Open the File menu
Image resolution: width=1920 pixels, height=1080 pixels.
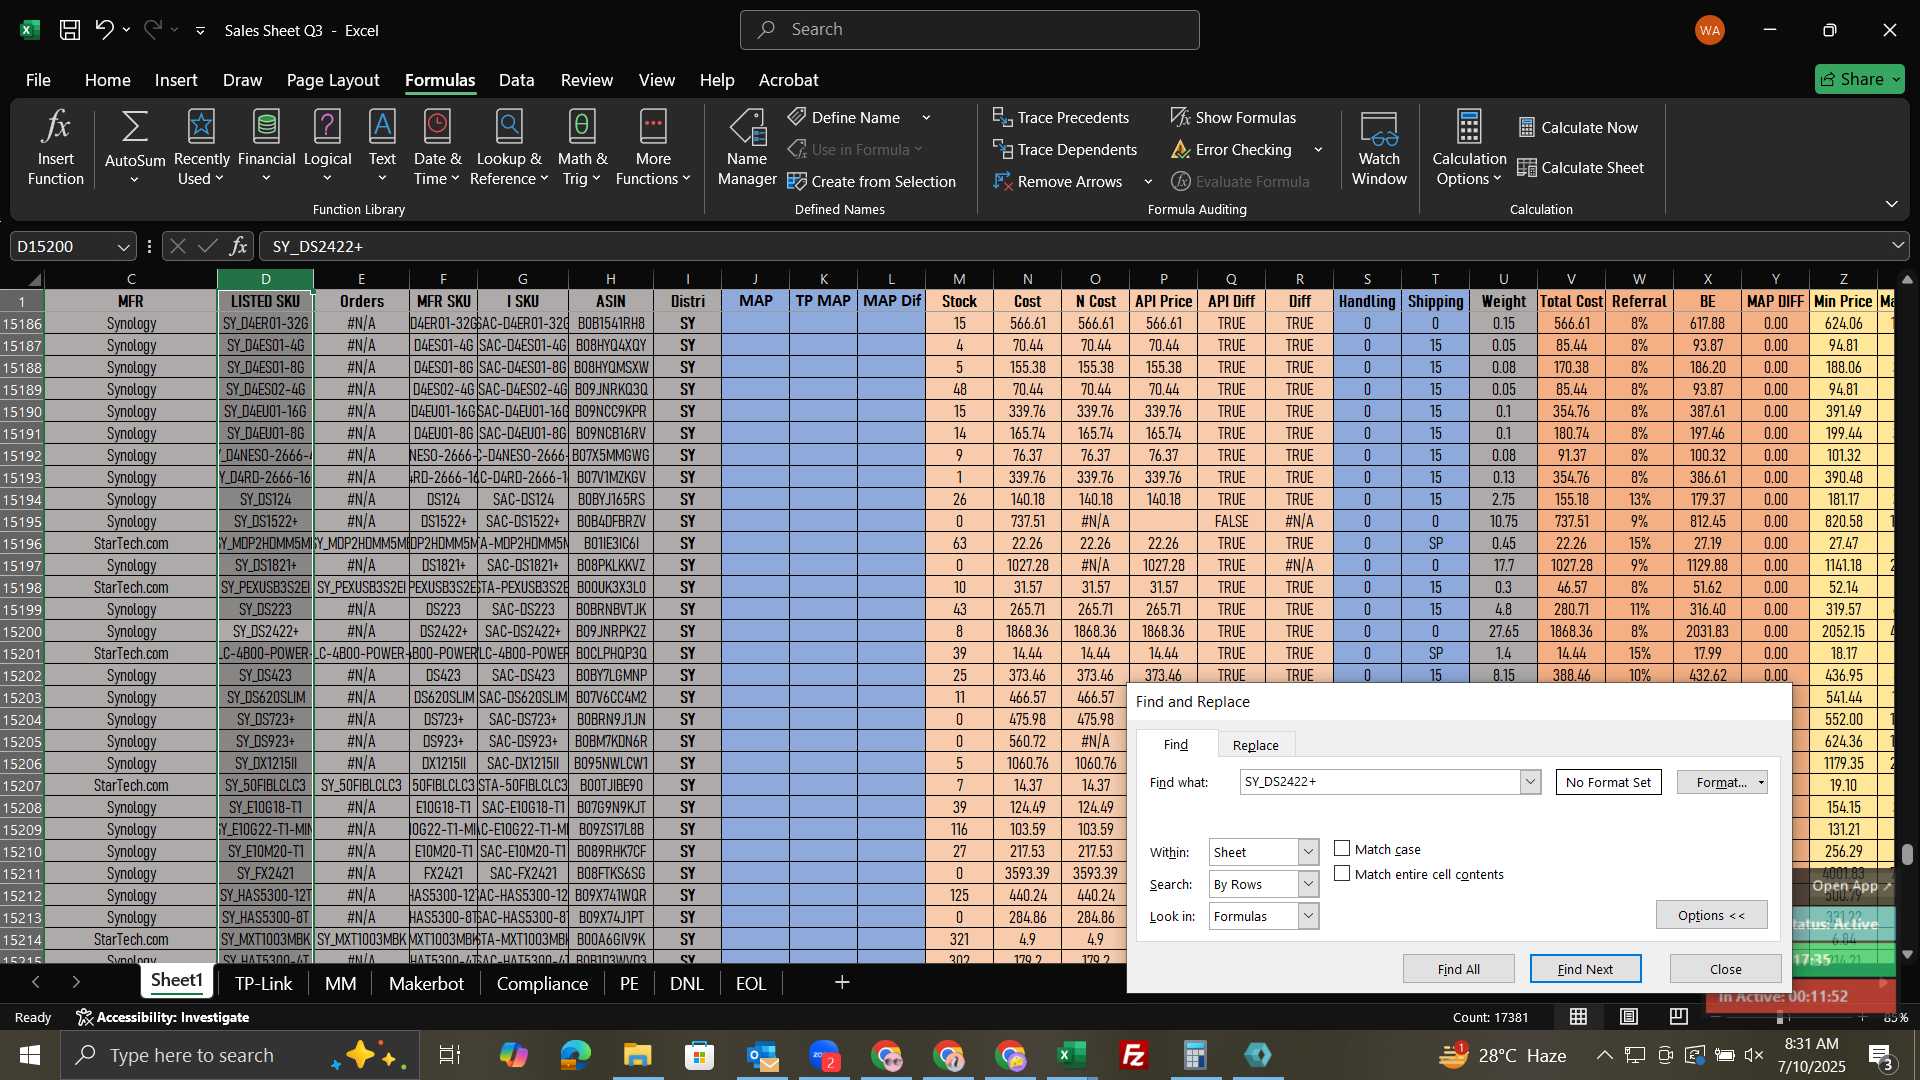point(38,80)
